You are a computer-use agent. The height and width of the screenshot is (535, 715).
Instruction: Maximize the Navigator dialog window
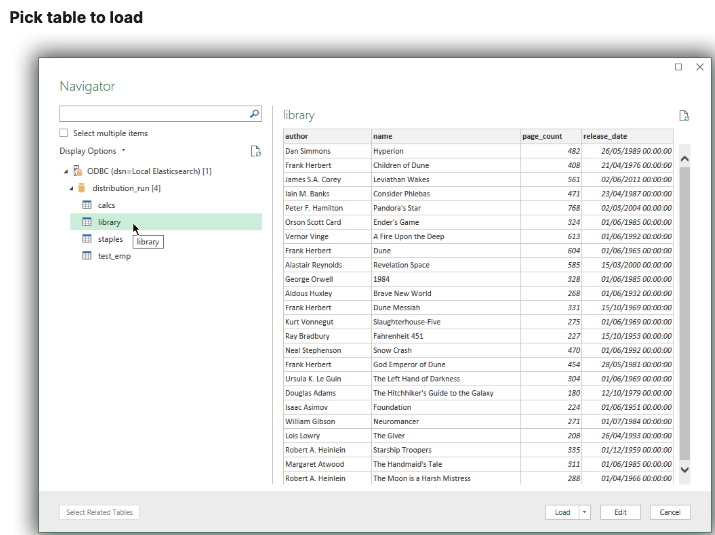pos(679,67)
